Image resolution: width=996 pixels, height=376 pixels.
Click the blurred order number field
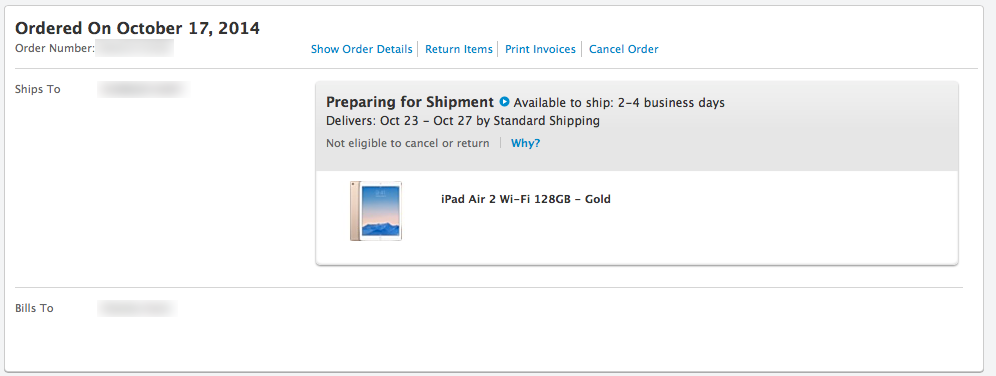point(135,49)
